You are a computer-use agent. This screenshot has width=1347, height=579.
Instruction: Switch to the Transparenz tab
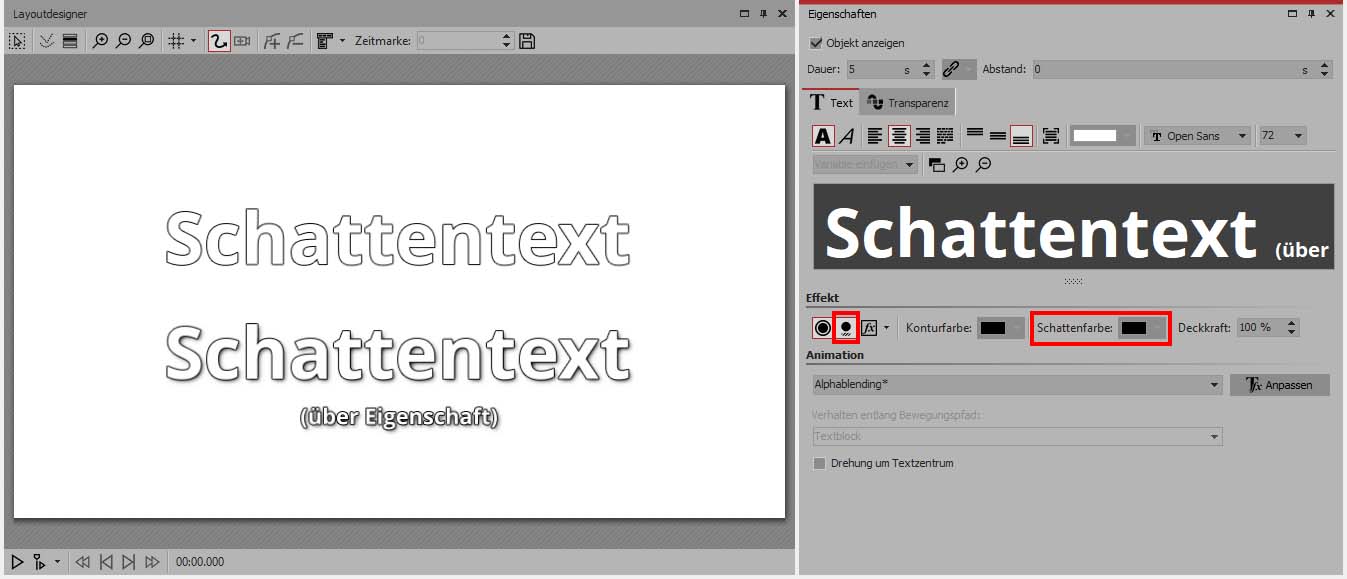pos(907,102)
